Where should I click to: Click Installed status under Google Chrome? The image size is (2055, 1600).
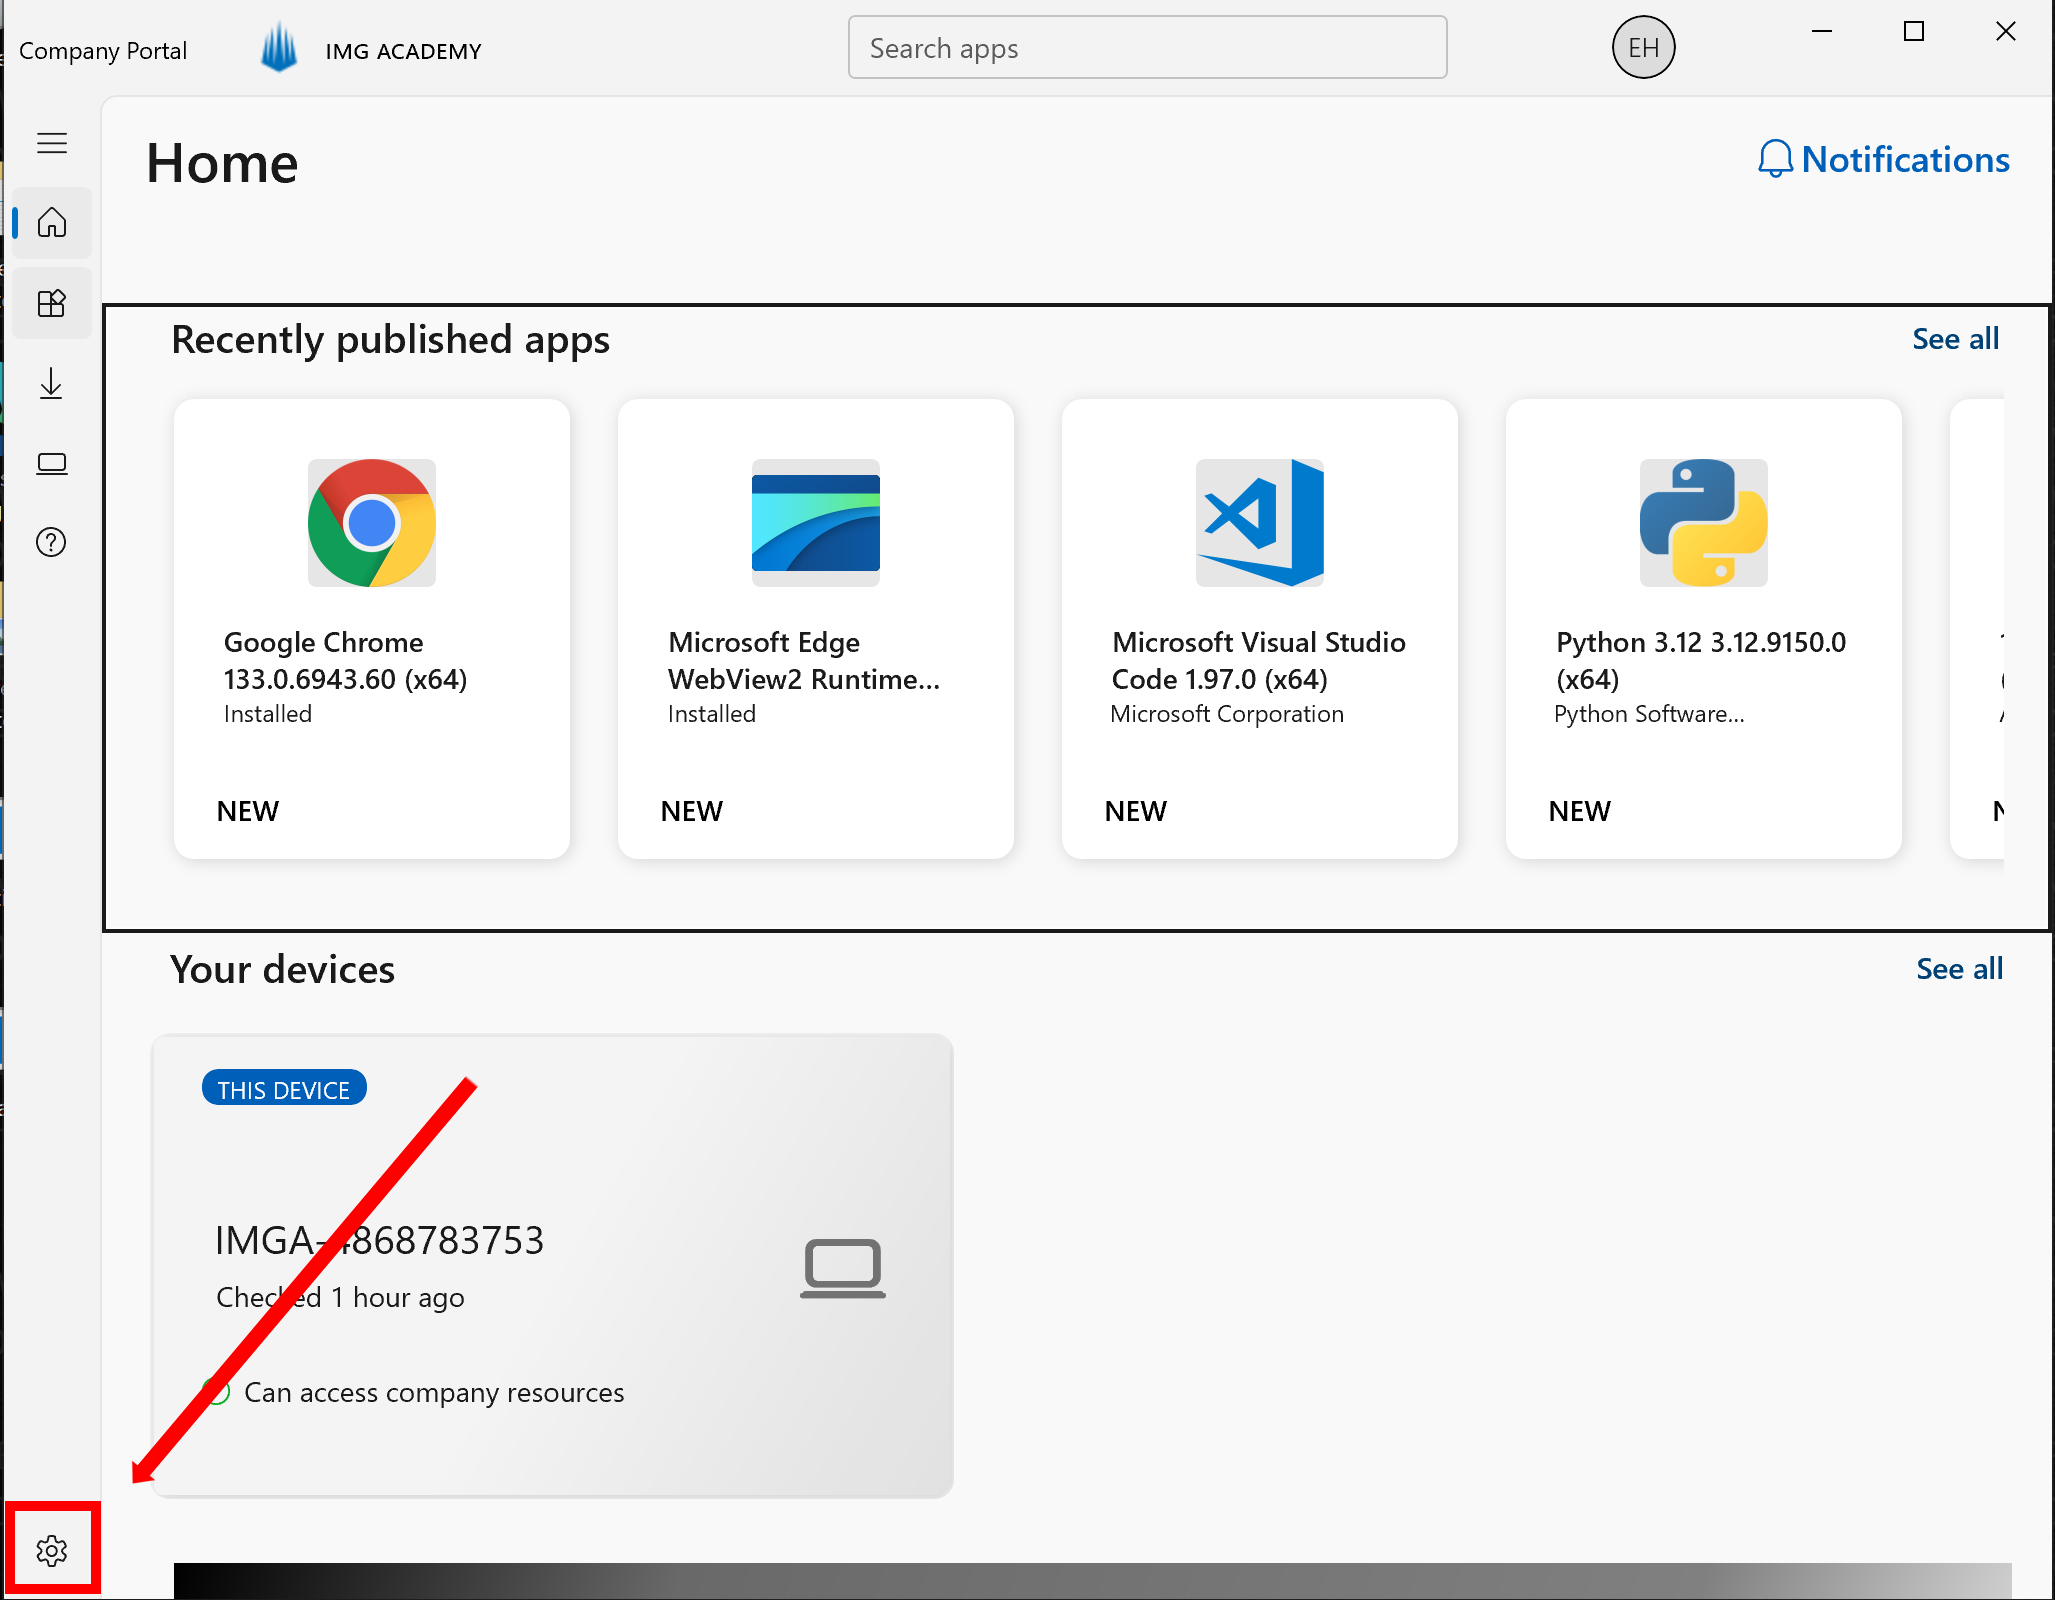(267, 714)
